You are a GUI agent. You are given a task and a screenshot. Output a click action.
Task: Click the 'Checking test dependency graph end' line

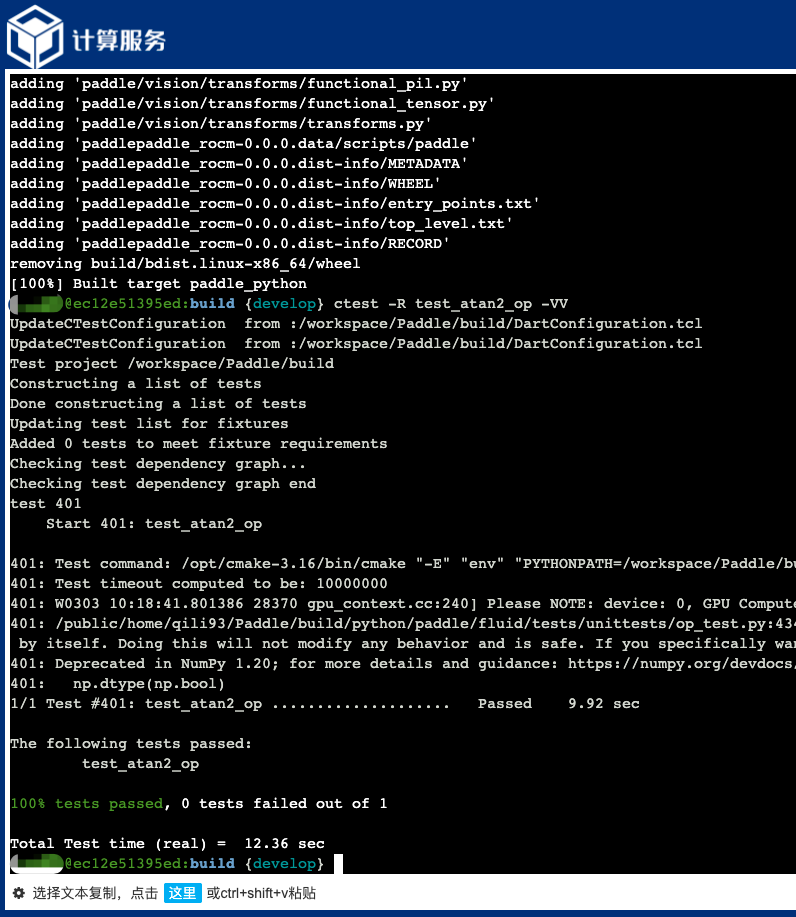pos(163,483)
